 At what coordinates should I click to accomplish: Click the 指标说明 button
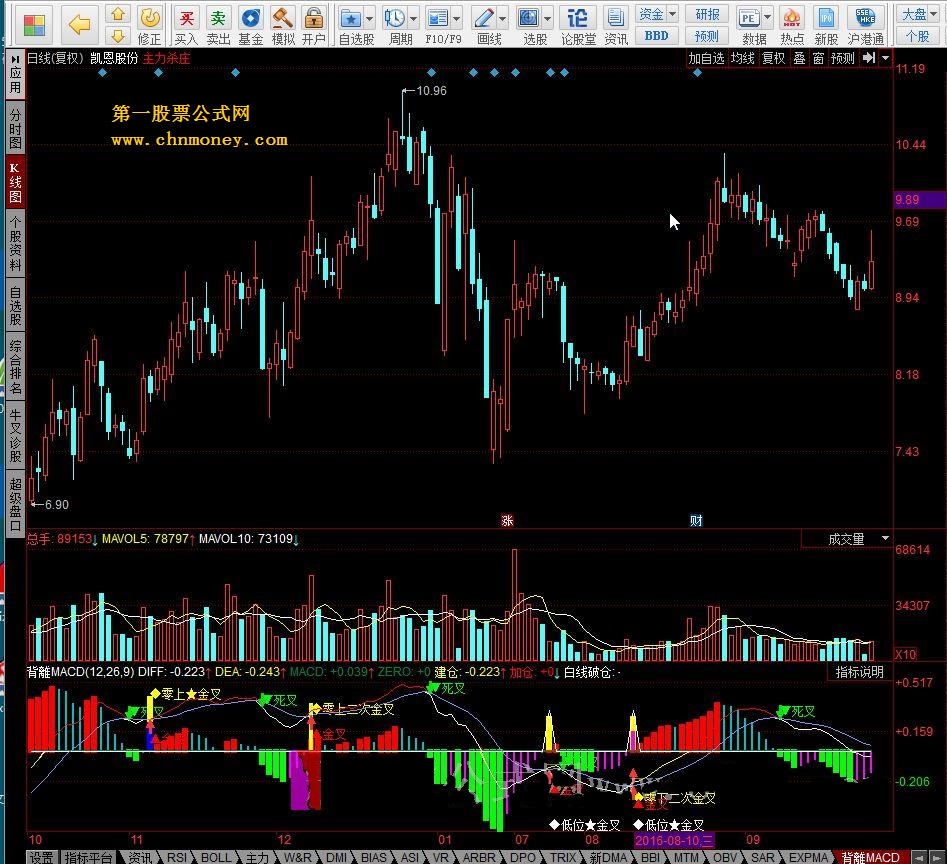pyautogui.click(x=859, y=671)
